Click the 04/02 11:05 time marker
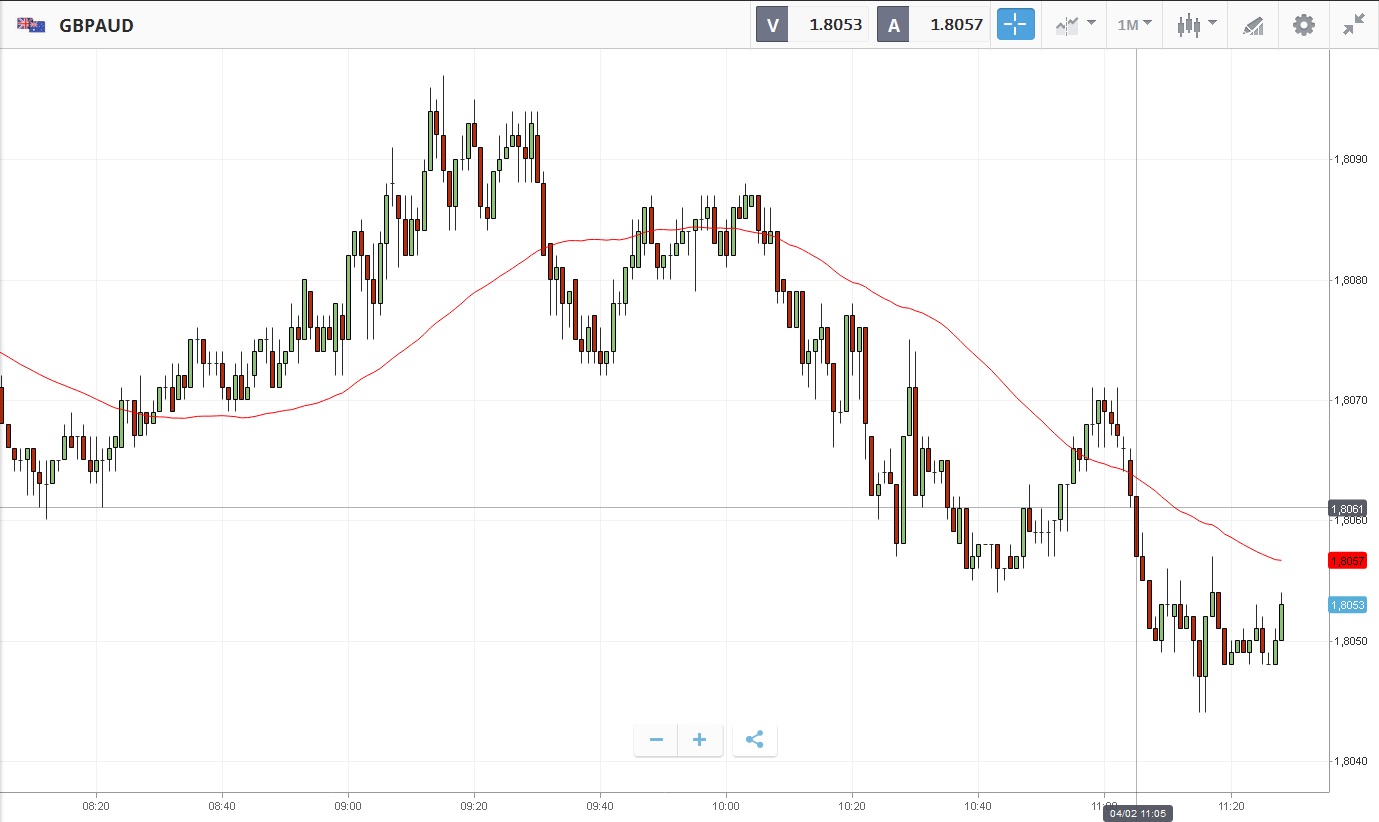 click(x=1136, y=814)
